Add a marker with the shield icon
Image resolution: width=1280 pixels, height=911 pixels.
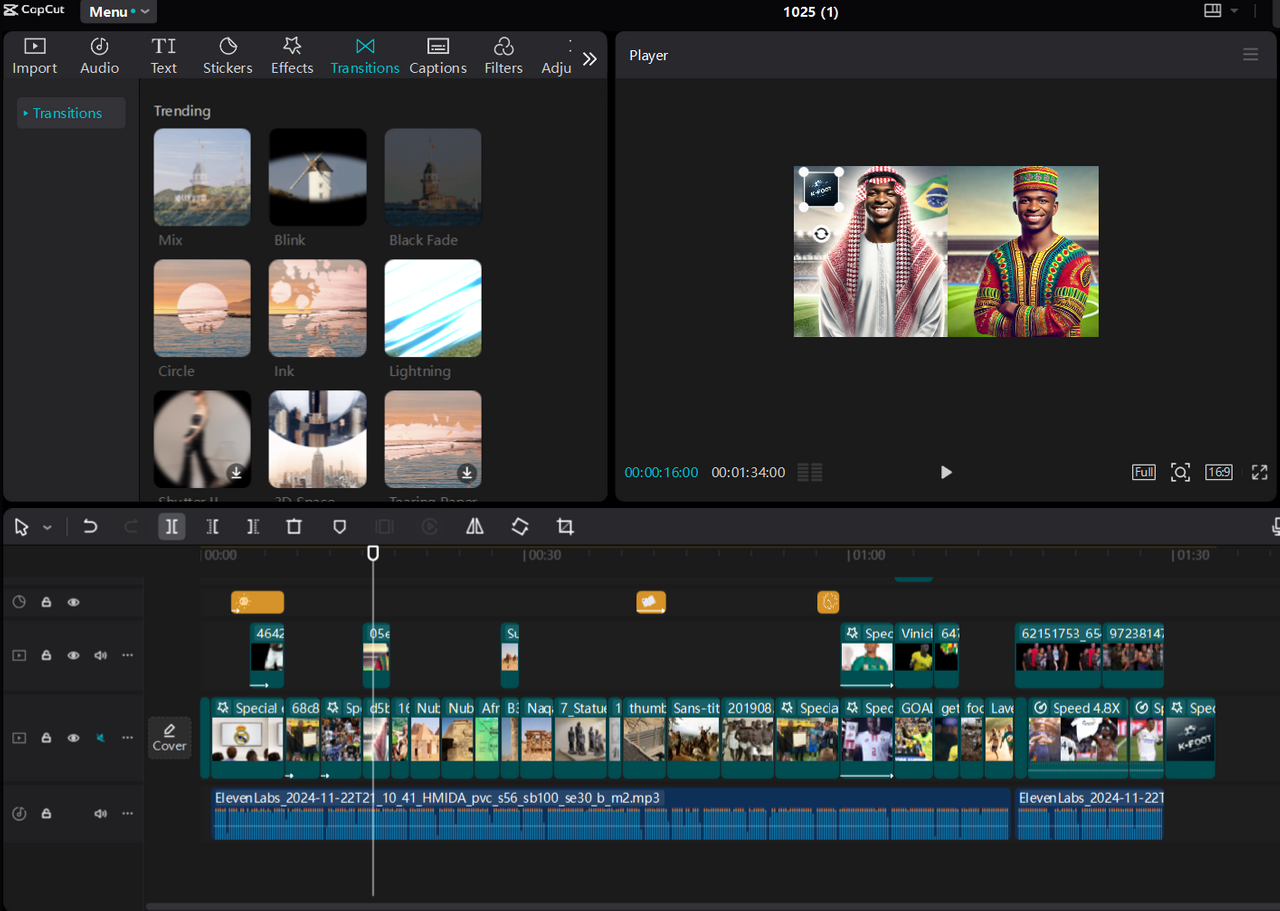tap(339, 526)
